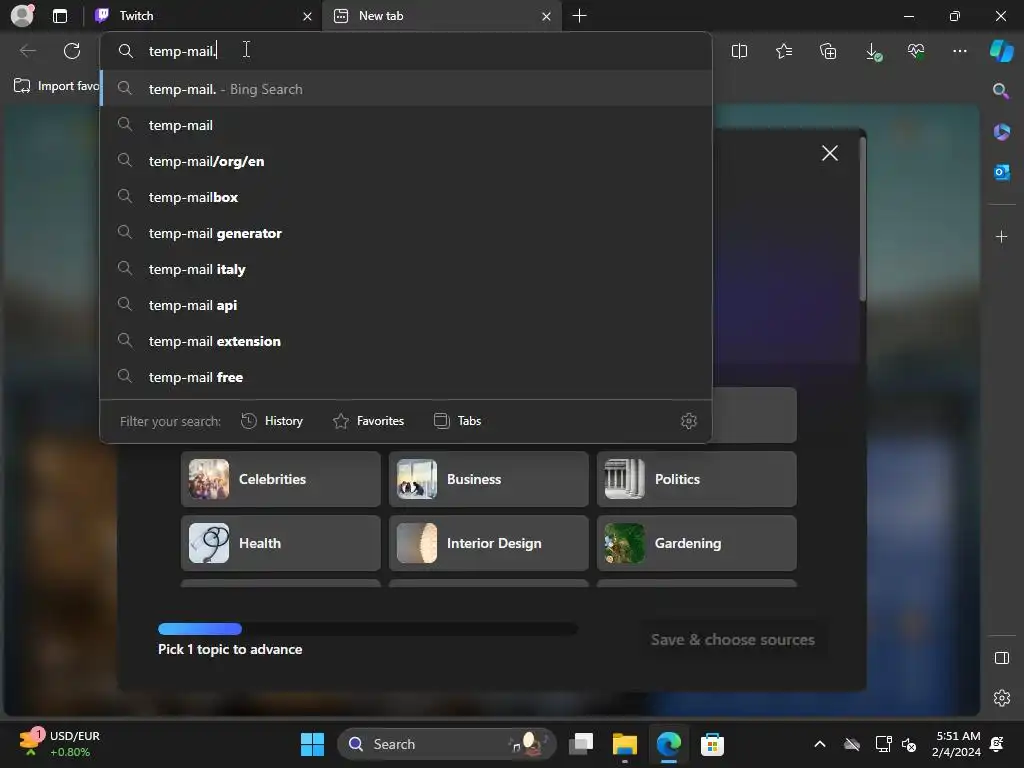
Task: Open the notification bell in the tray
Action: [x=997, y=744]
